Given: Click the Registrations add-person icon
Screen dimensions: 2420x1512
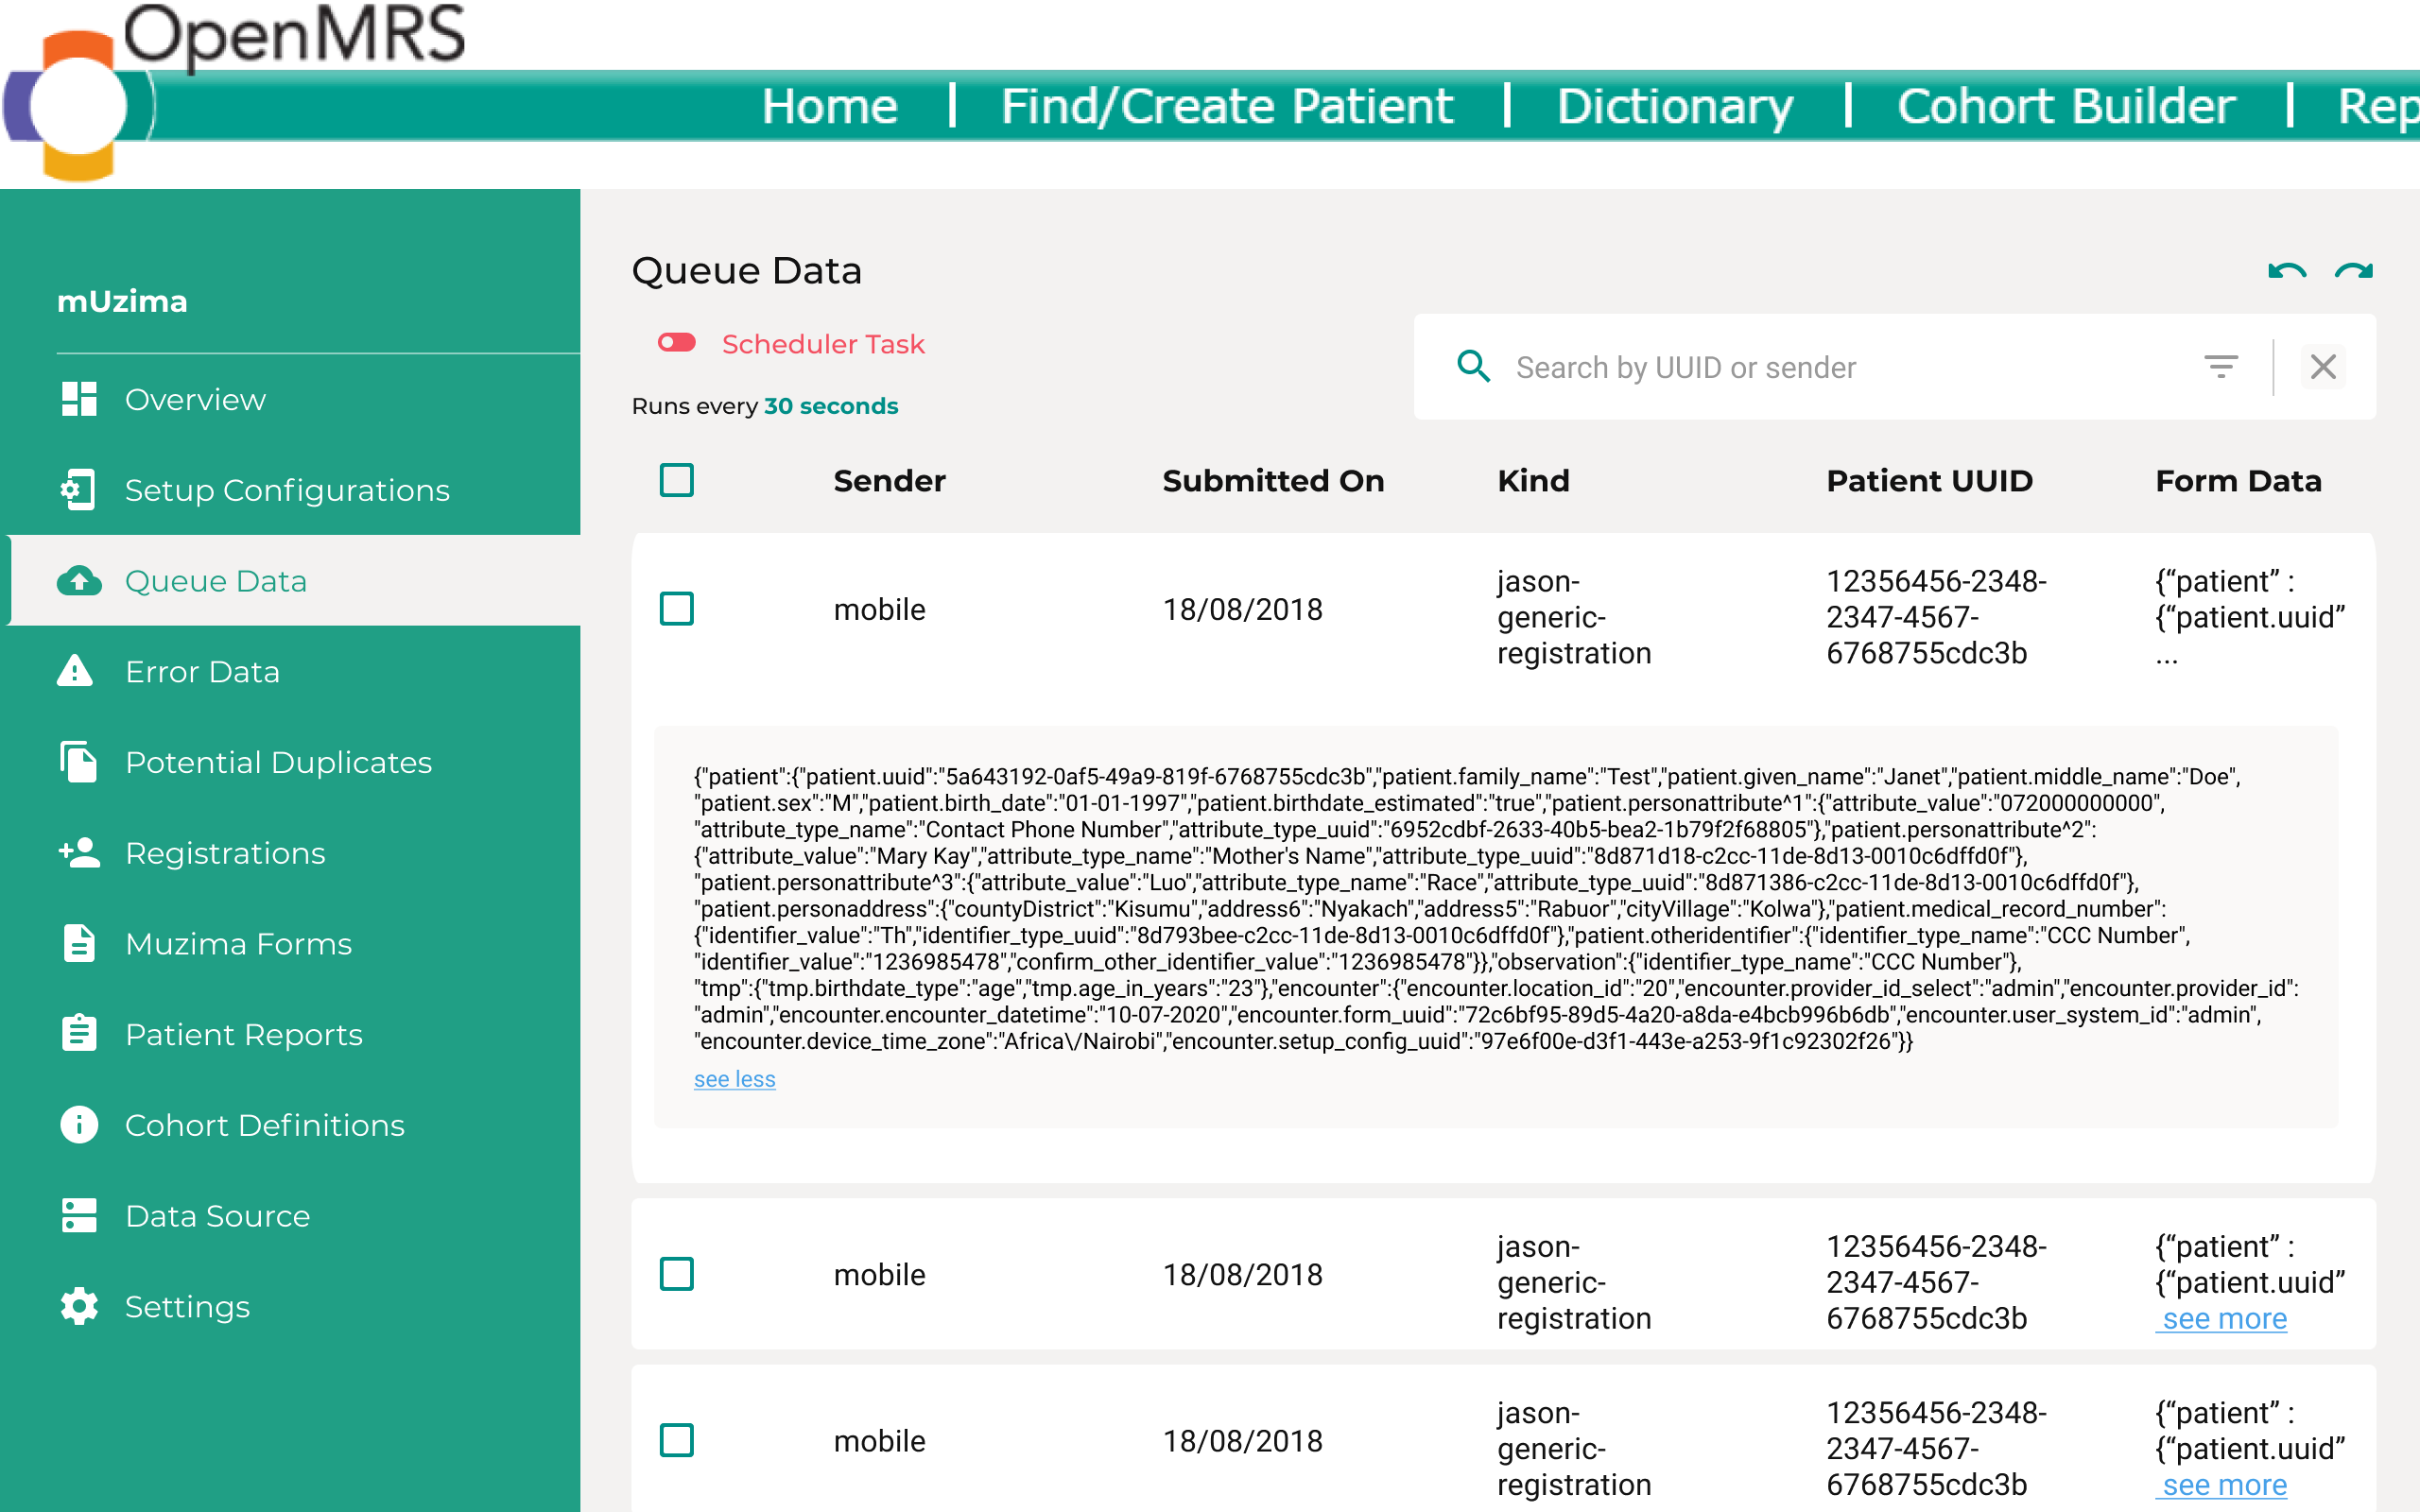Looking at the screenshot, I should click(79, 852).
